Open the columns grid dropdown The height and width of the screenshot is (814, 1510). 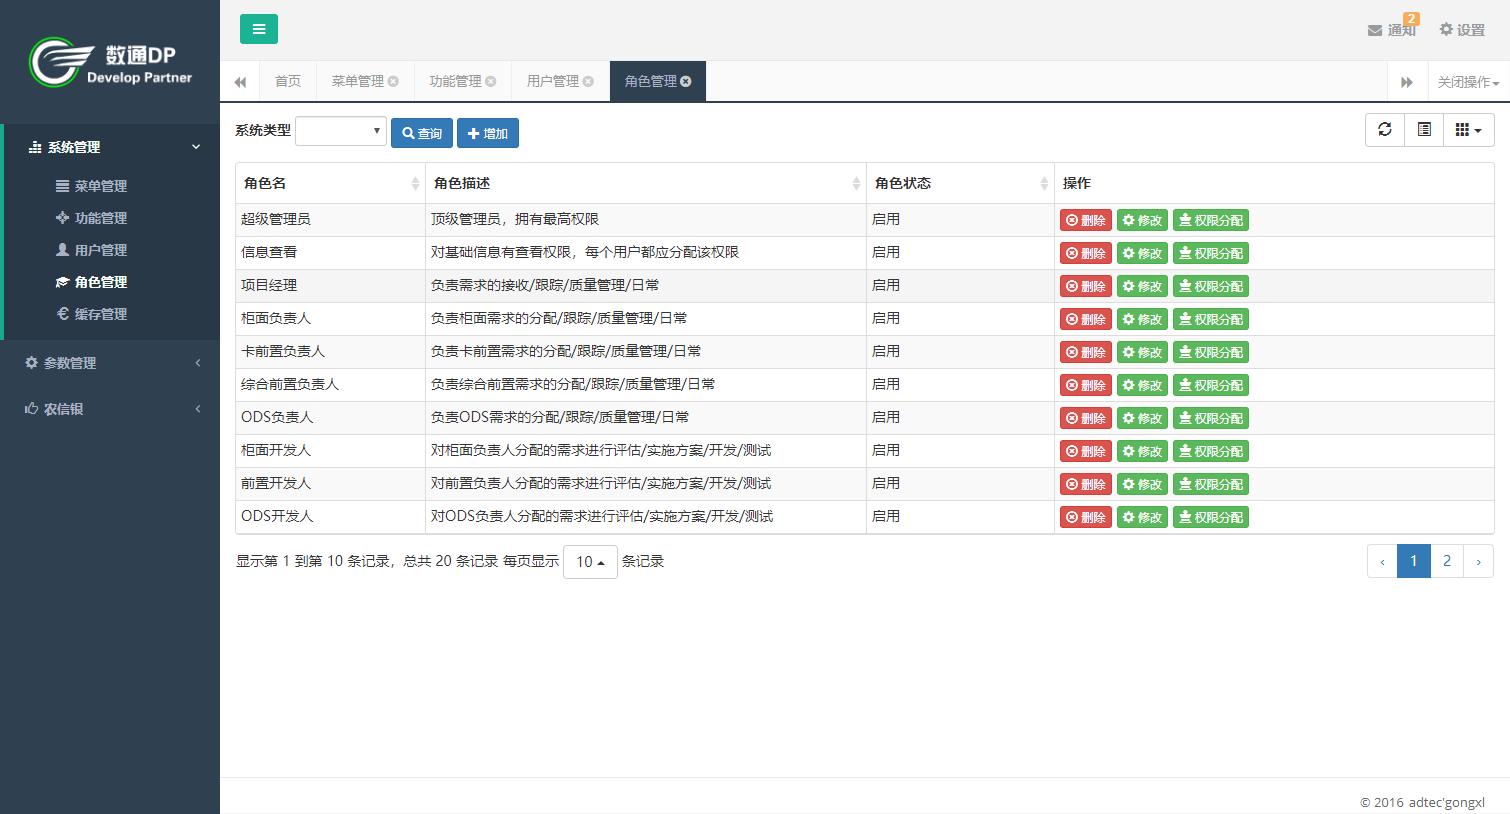point(1469,130)
